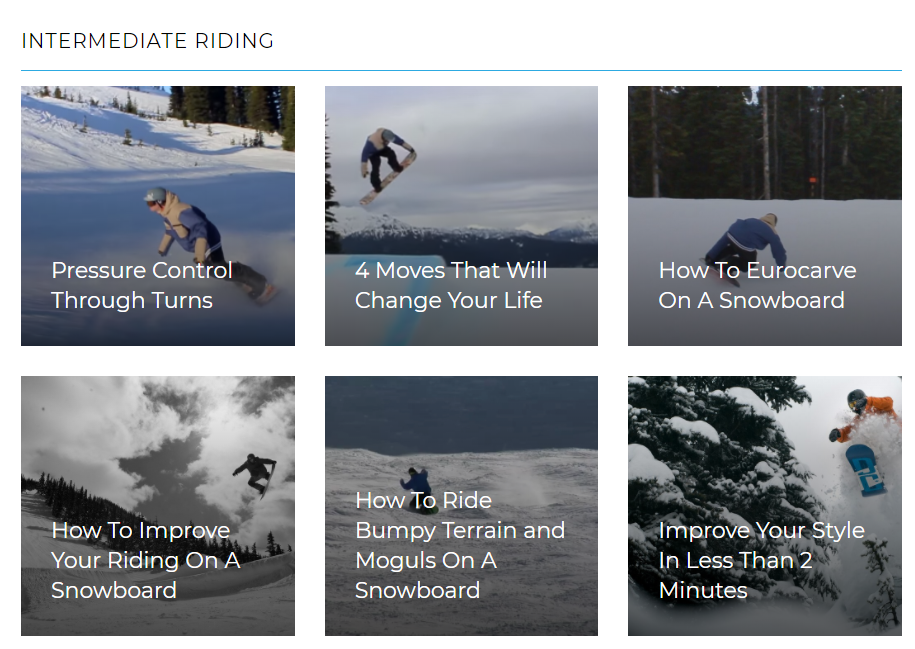Open the Pressure Control Through Turns title
The width and height of the screenshot is (915, 649).
142,285
